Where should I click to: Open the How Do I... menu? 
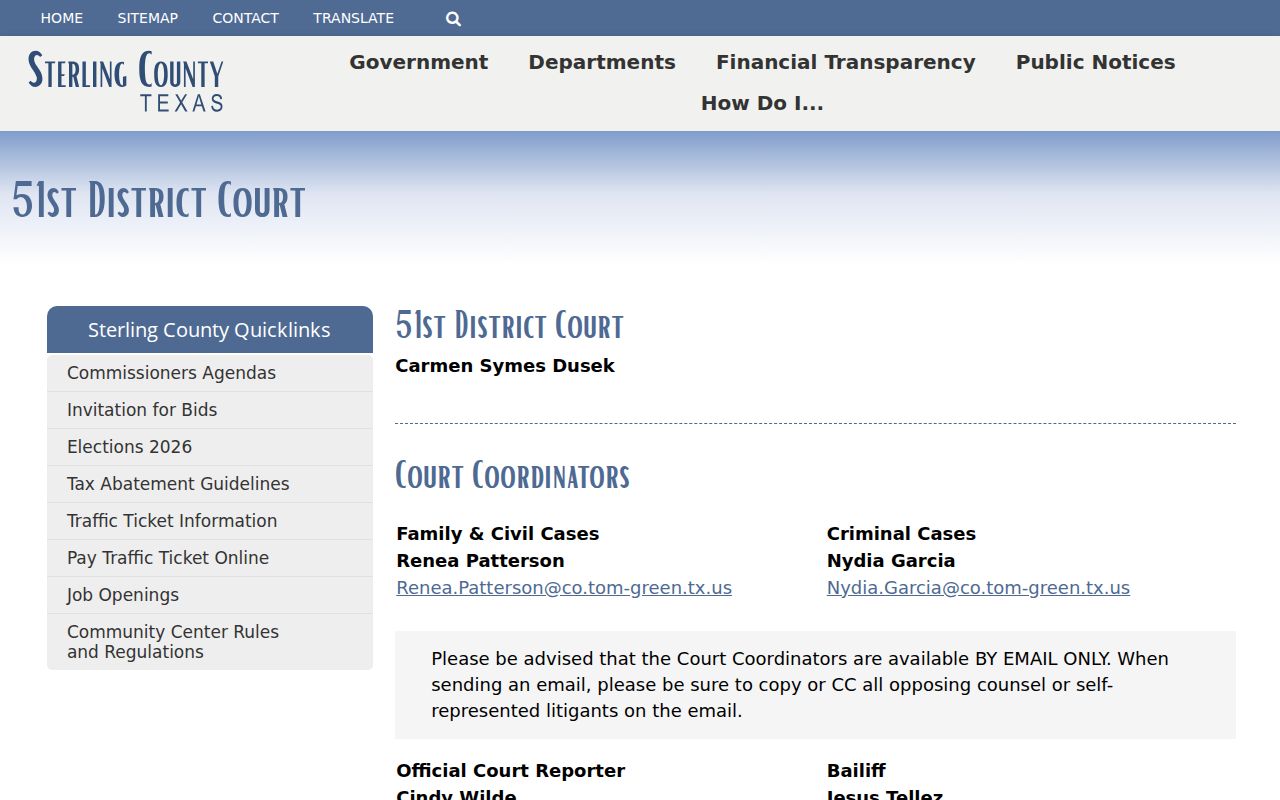pyautogui.click(x=762, y=103)
